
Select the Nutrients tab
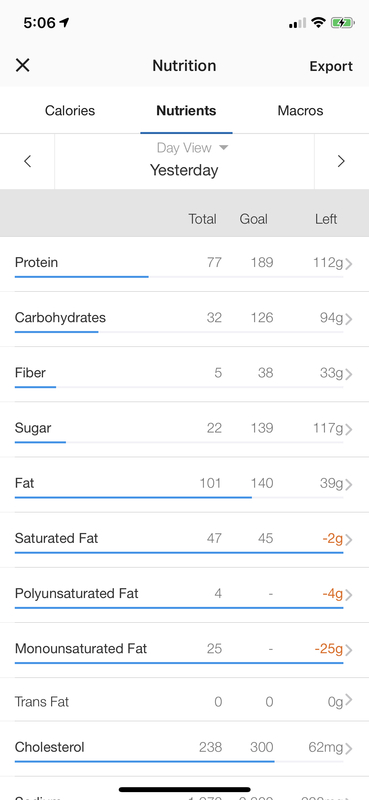point(186,111)
